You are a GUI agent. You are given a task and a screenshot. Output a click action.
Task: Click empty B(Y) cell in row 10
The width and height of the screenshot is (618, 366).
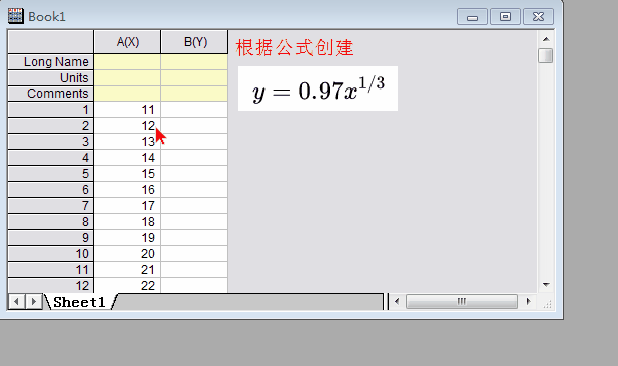tap(194, 254)
